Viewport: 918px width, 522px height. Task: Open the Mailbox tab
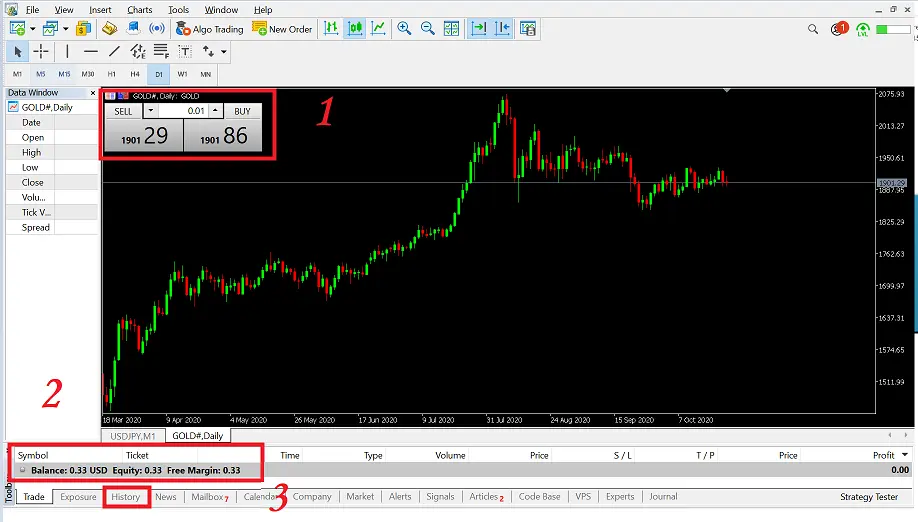210,496
